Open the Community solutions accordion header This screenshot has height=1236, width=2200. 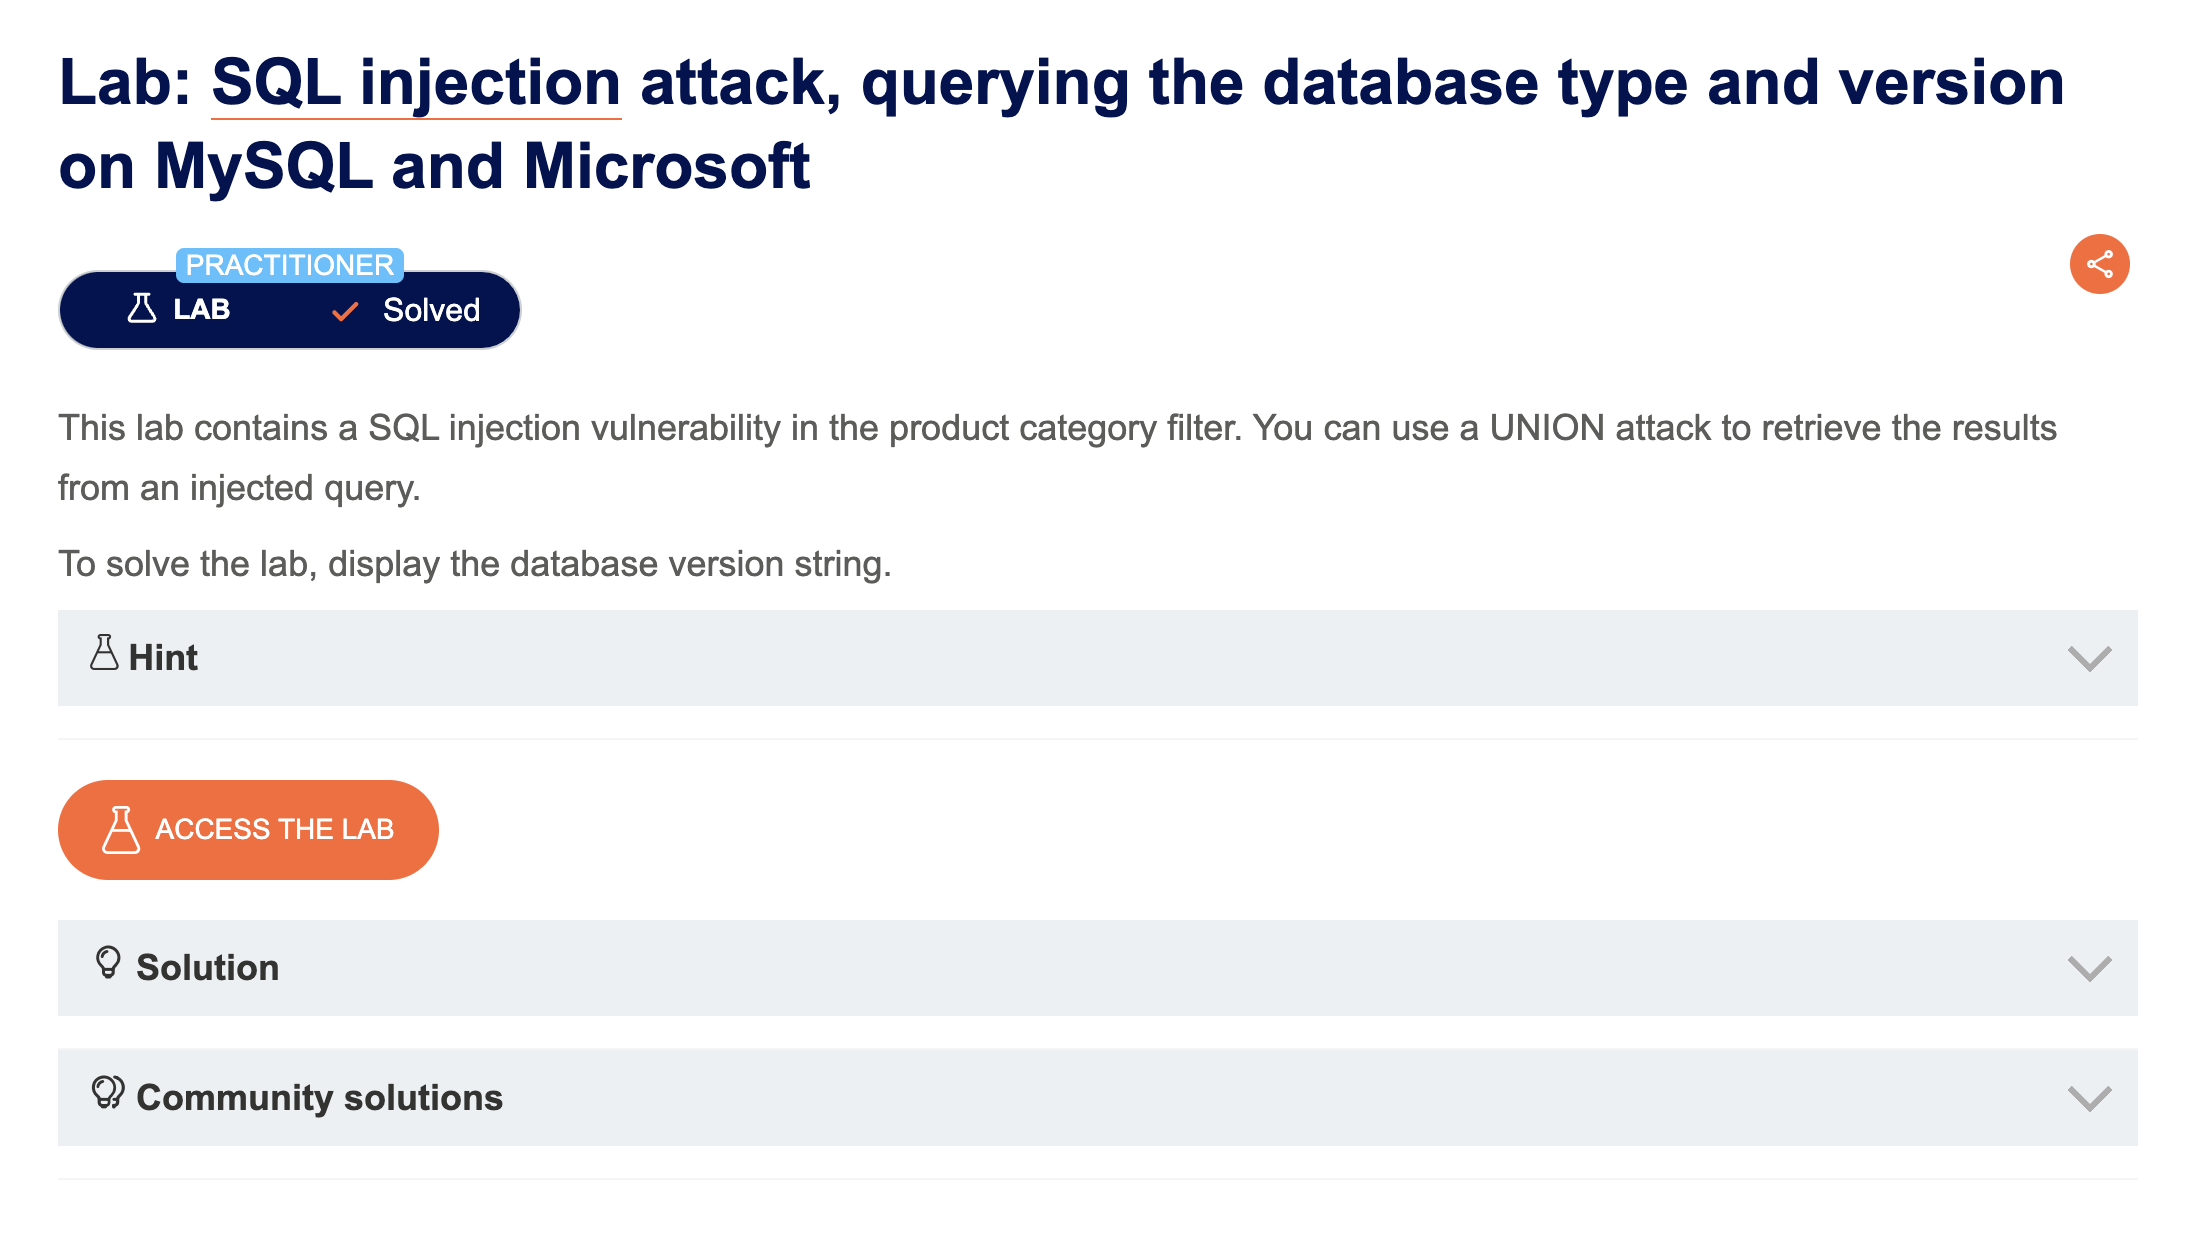(1098, 1097)
